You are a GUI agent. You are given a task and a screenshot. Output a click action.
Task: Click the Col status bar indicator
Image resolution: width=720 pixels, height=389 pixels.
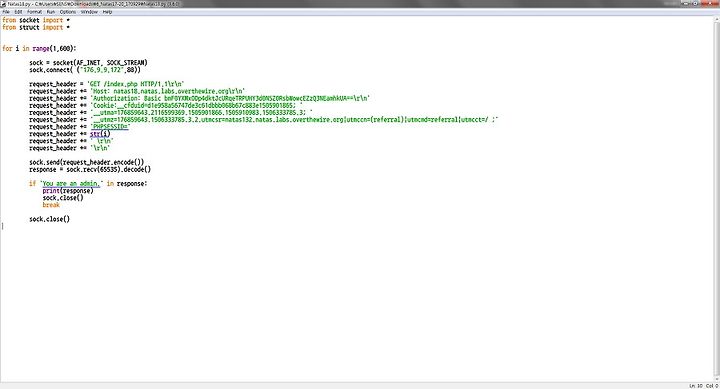712,386
